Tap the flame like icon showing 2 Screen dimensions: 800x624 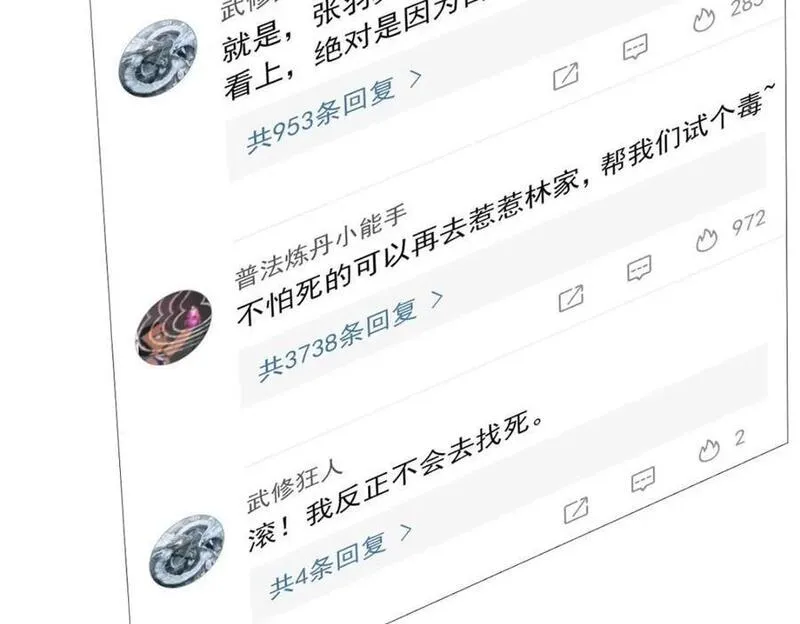(x=709, y=449)
